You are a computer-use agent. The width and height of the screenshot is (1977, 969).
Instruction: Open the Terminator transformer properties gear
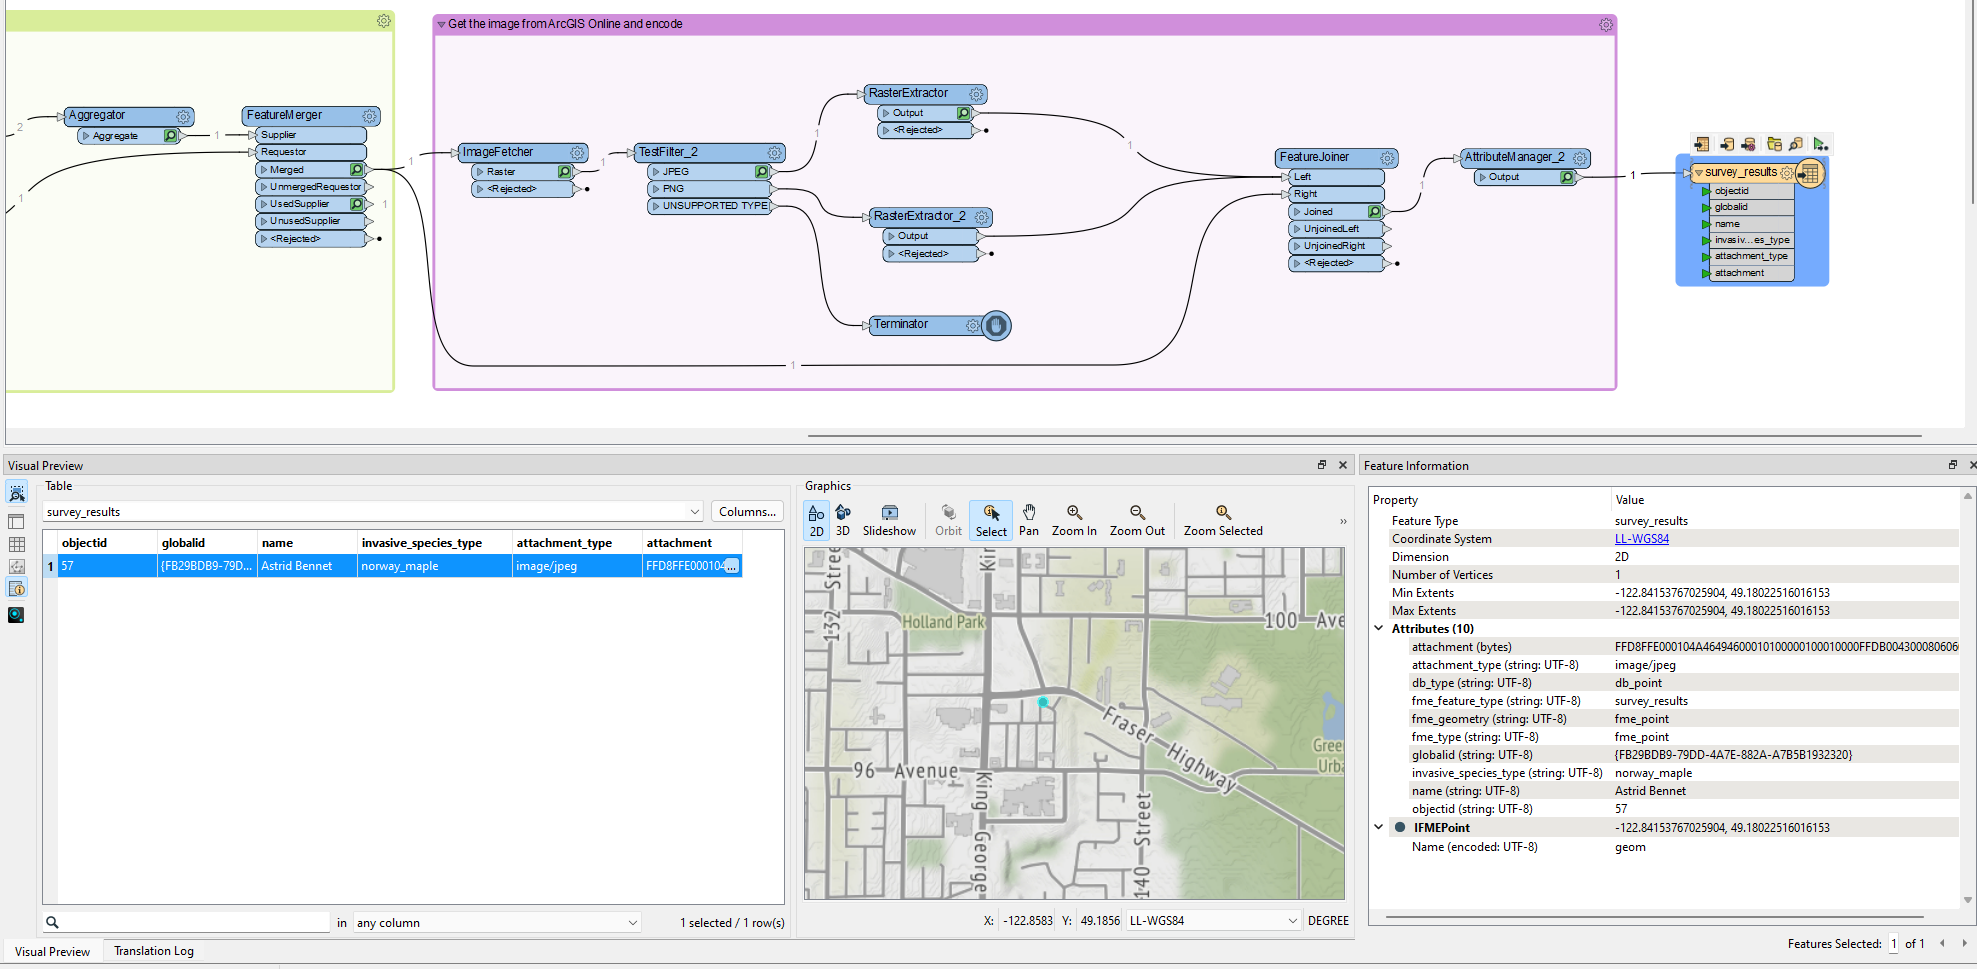(973, 325)
